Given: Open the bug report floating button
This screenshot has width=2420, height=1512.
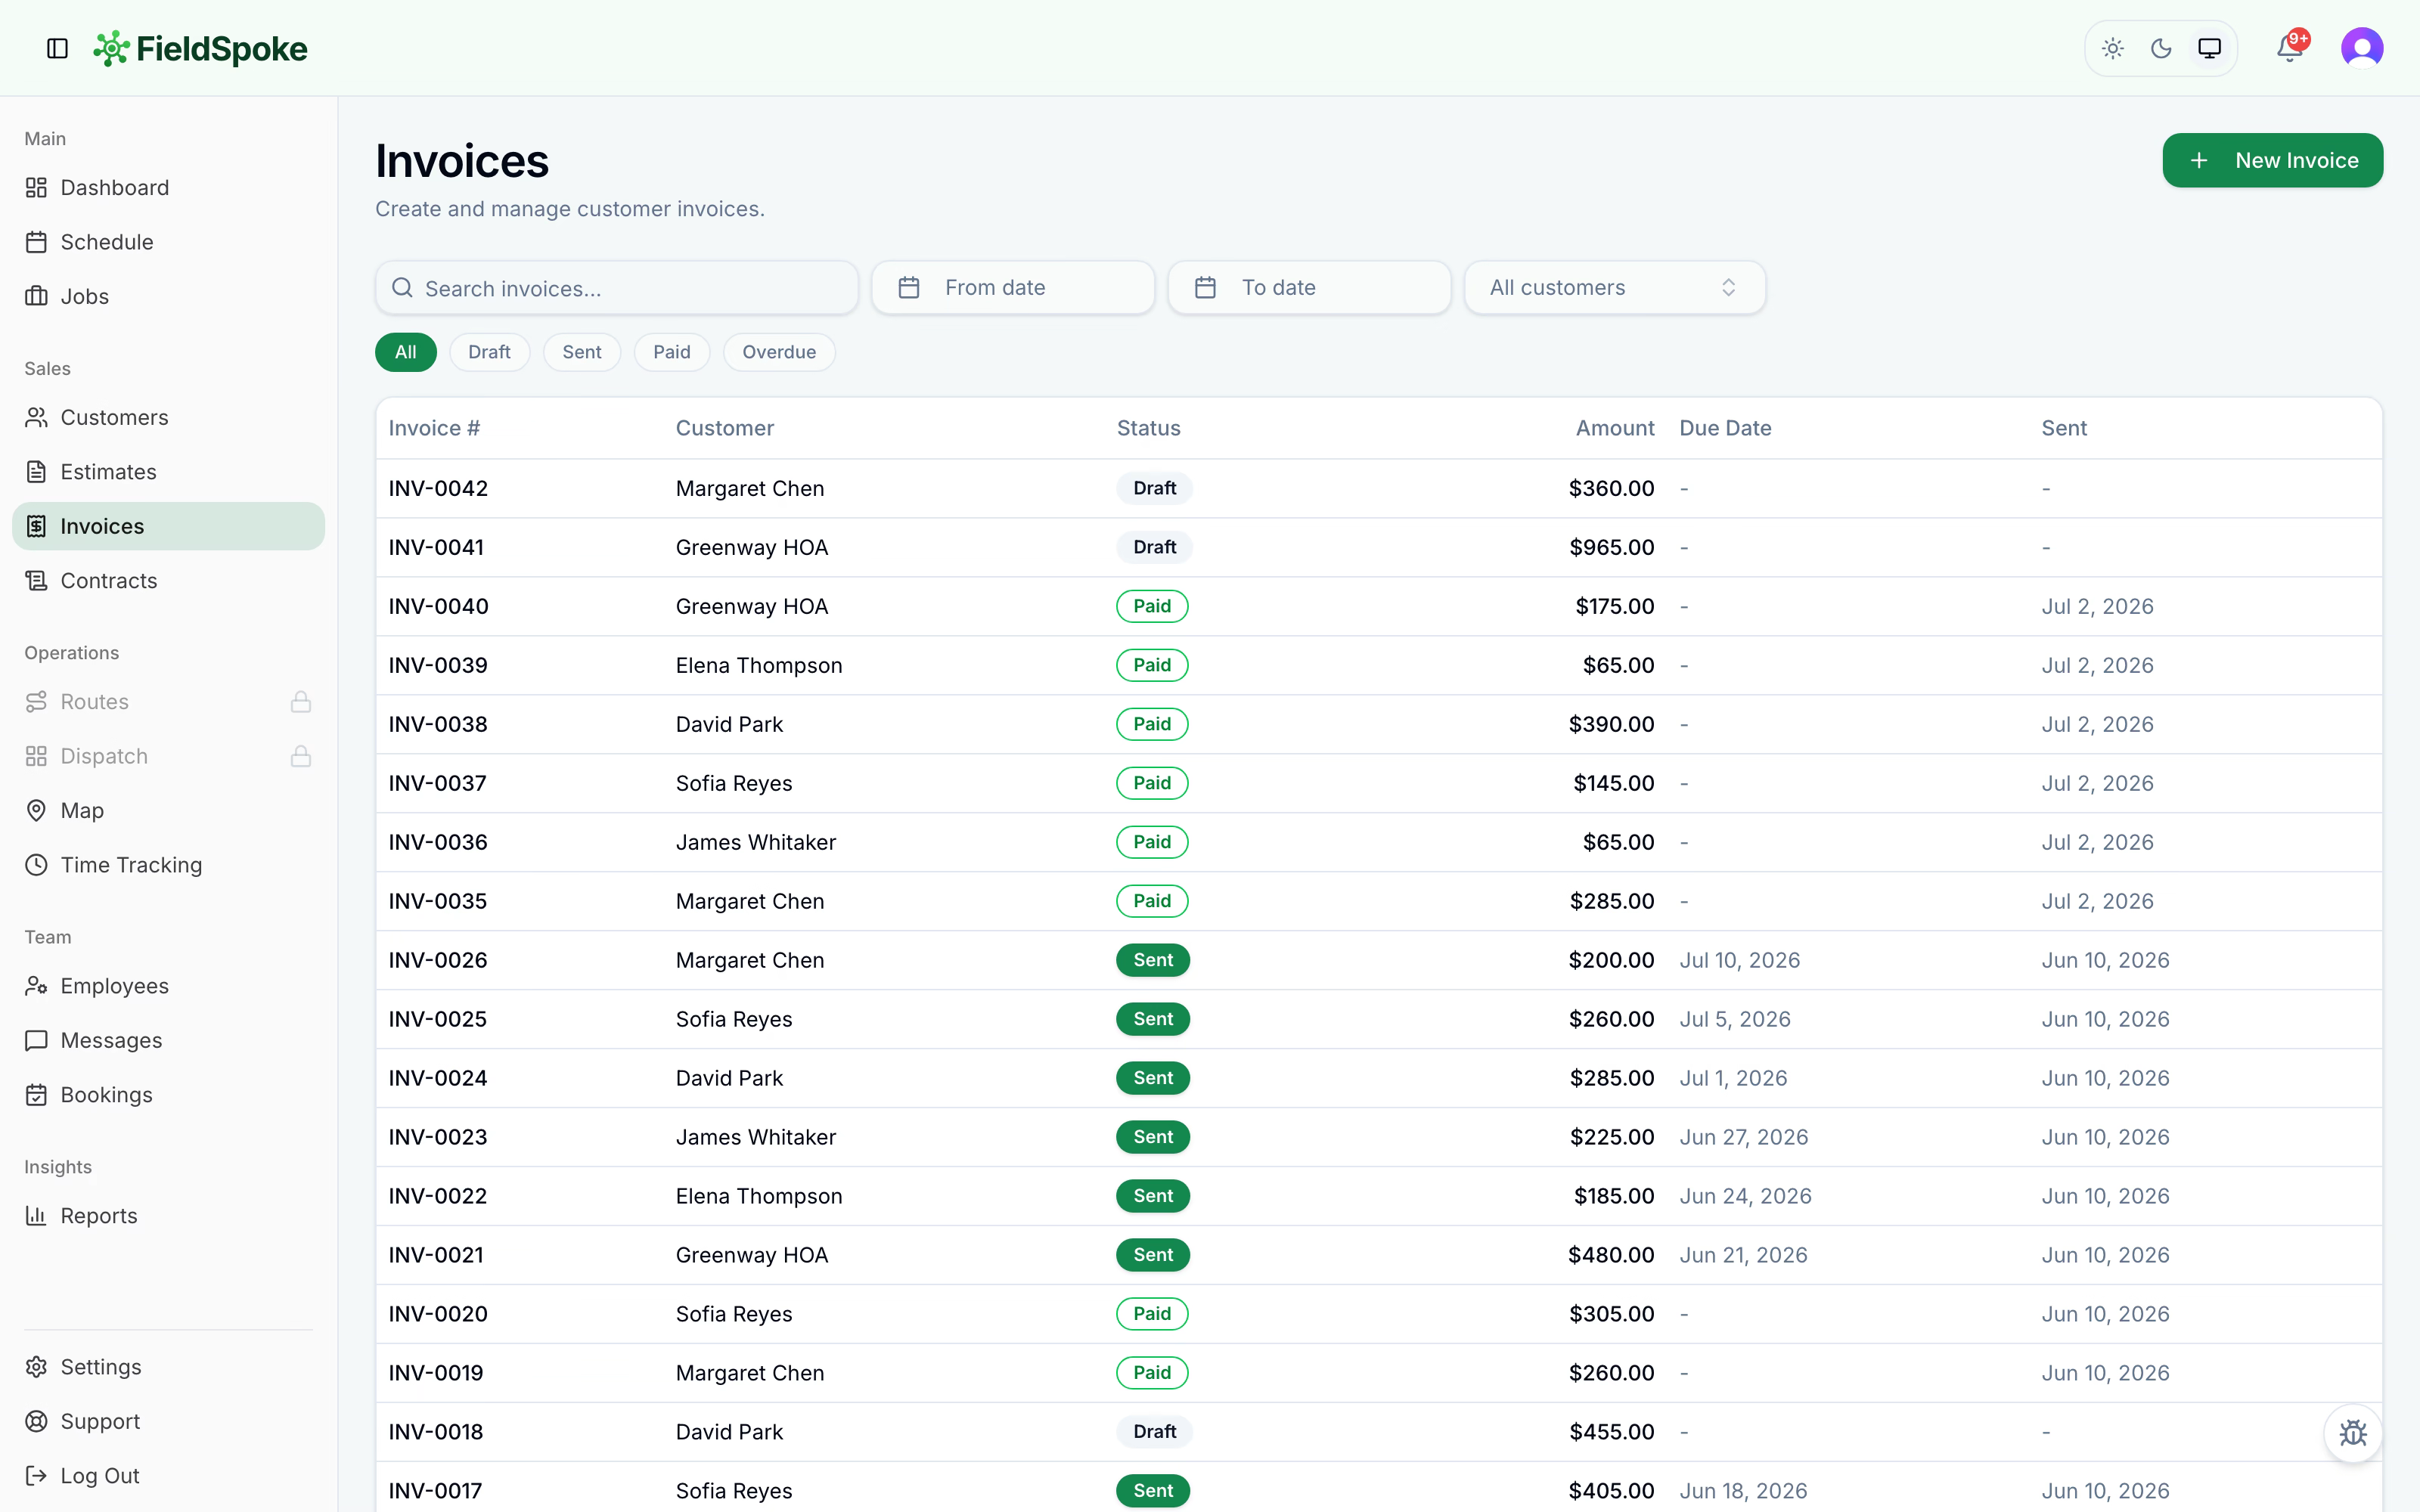Looking at the screenshot, I should coord(2353,1432).
